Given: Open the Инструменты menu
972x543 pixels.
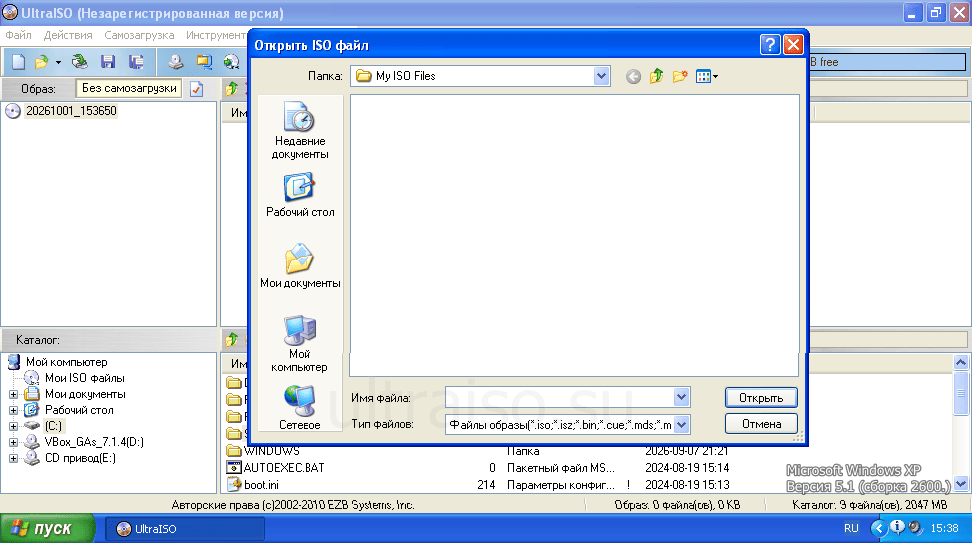Looking at the screenshot, I should (x=216, y=35).
